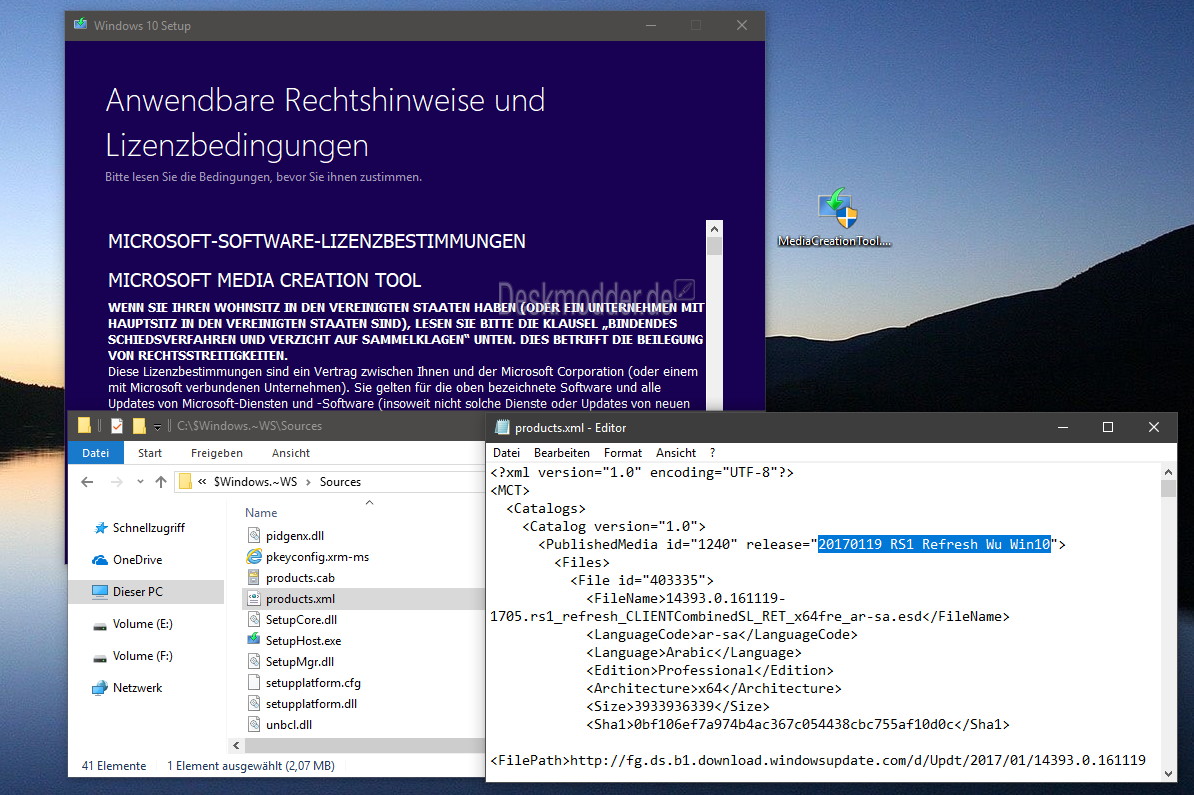The image size is (1194, 795).
Task: Select the pkeyconfig.xrm-ms file
Action: coord(318,557)
